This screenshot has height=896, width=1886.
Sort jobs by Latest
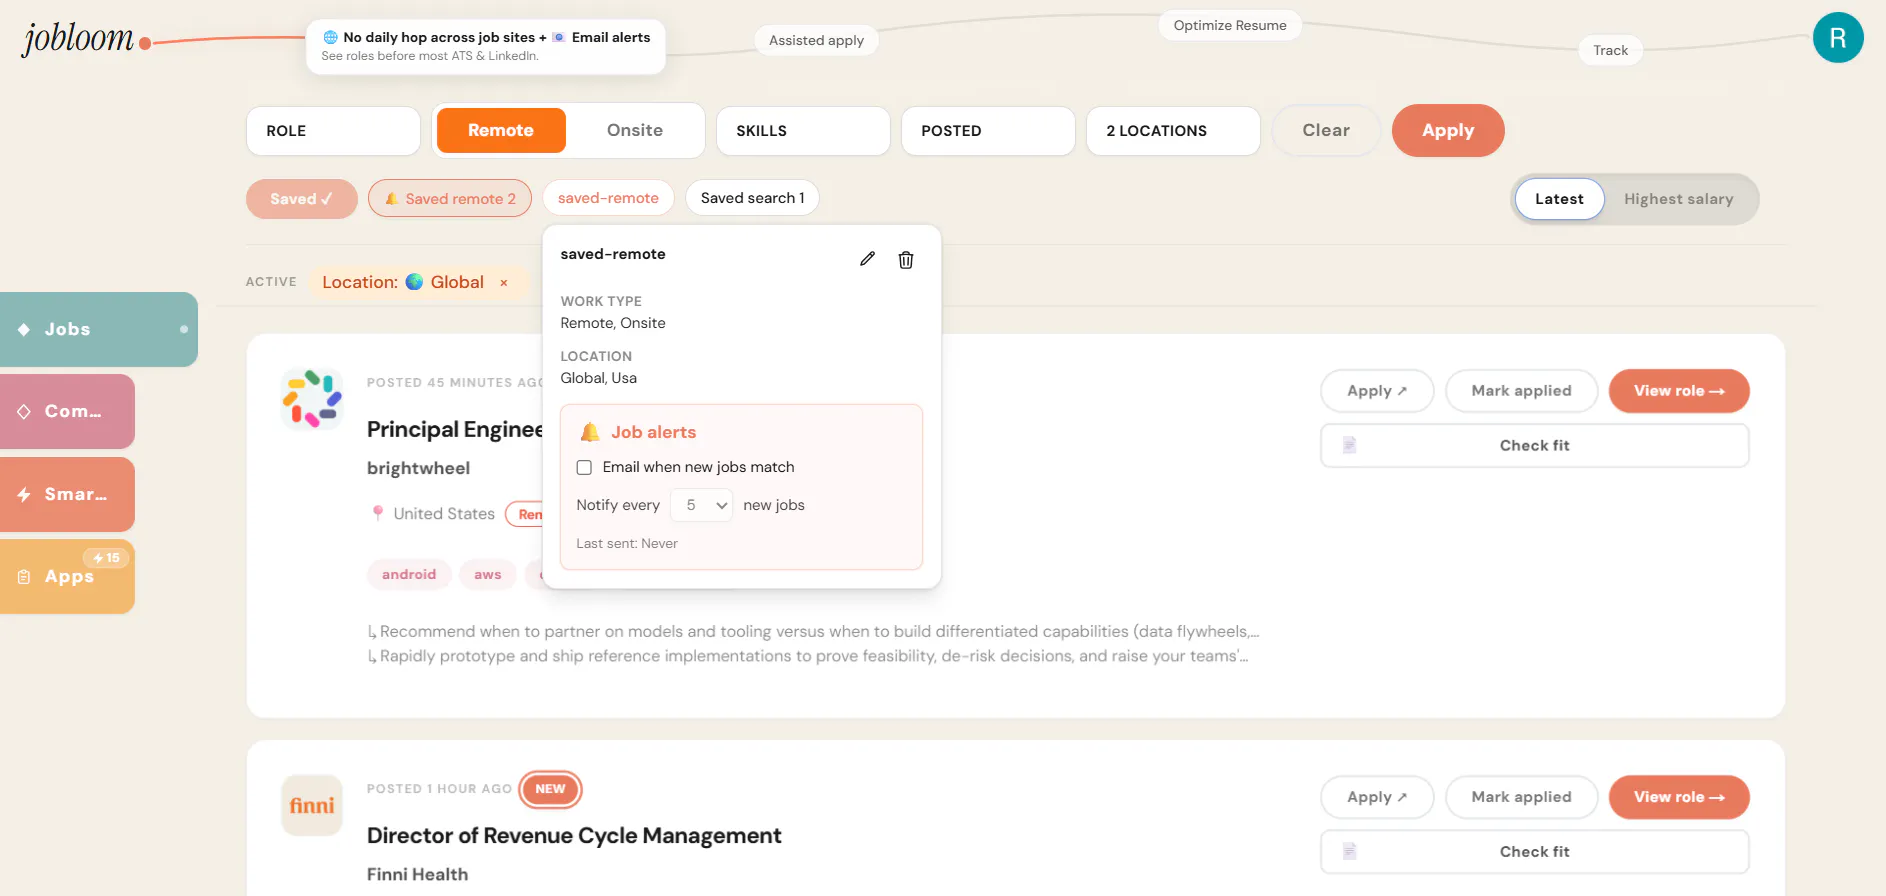click(x=1559, y=199)
